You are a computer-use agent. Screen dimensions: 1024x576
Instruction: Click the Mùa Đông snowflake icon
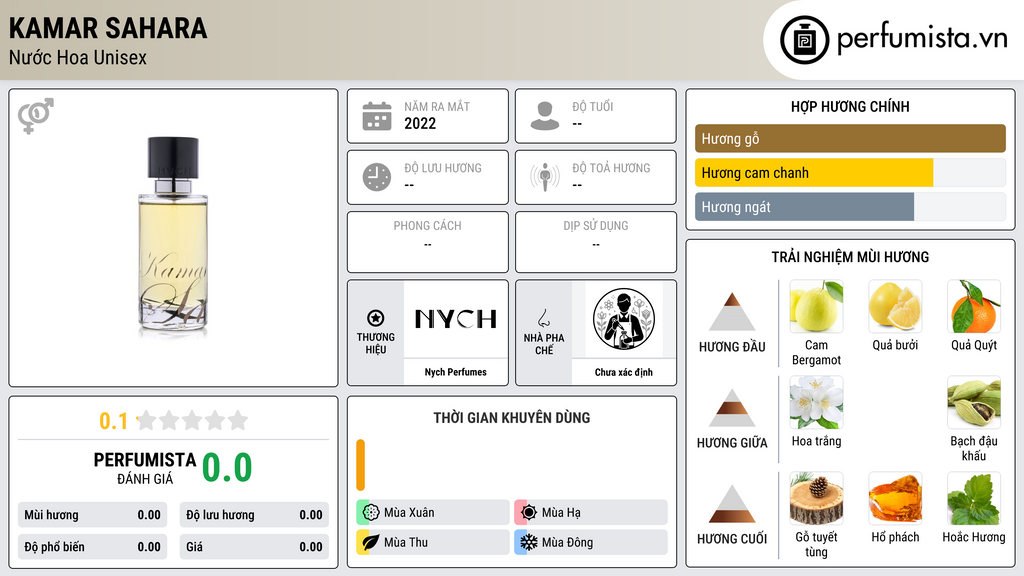pyautogui.click(x=529, y=542)
